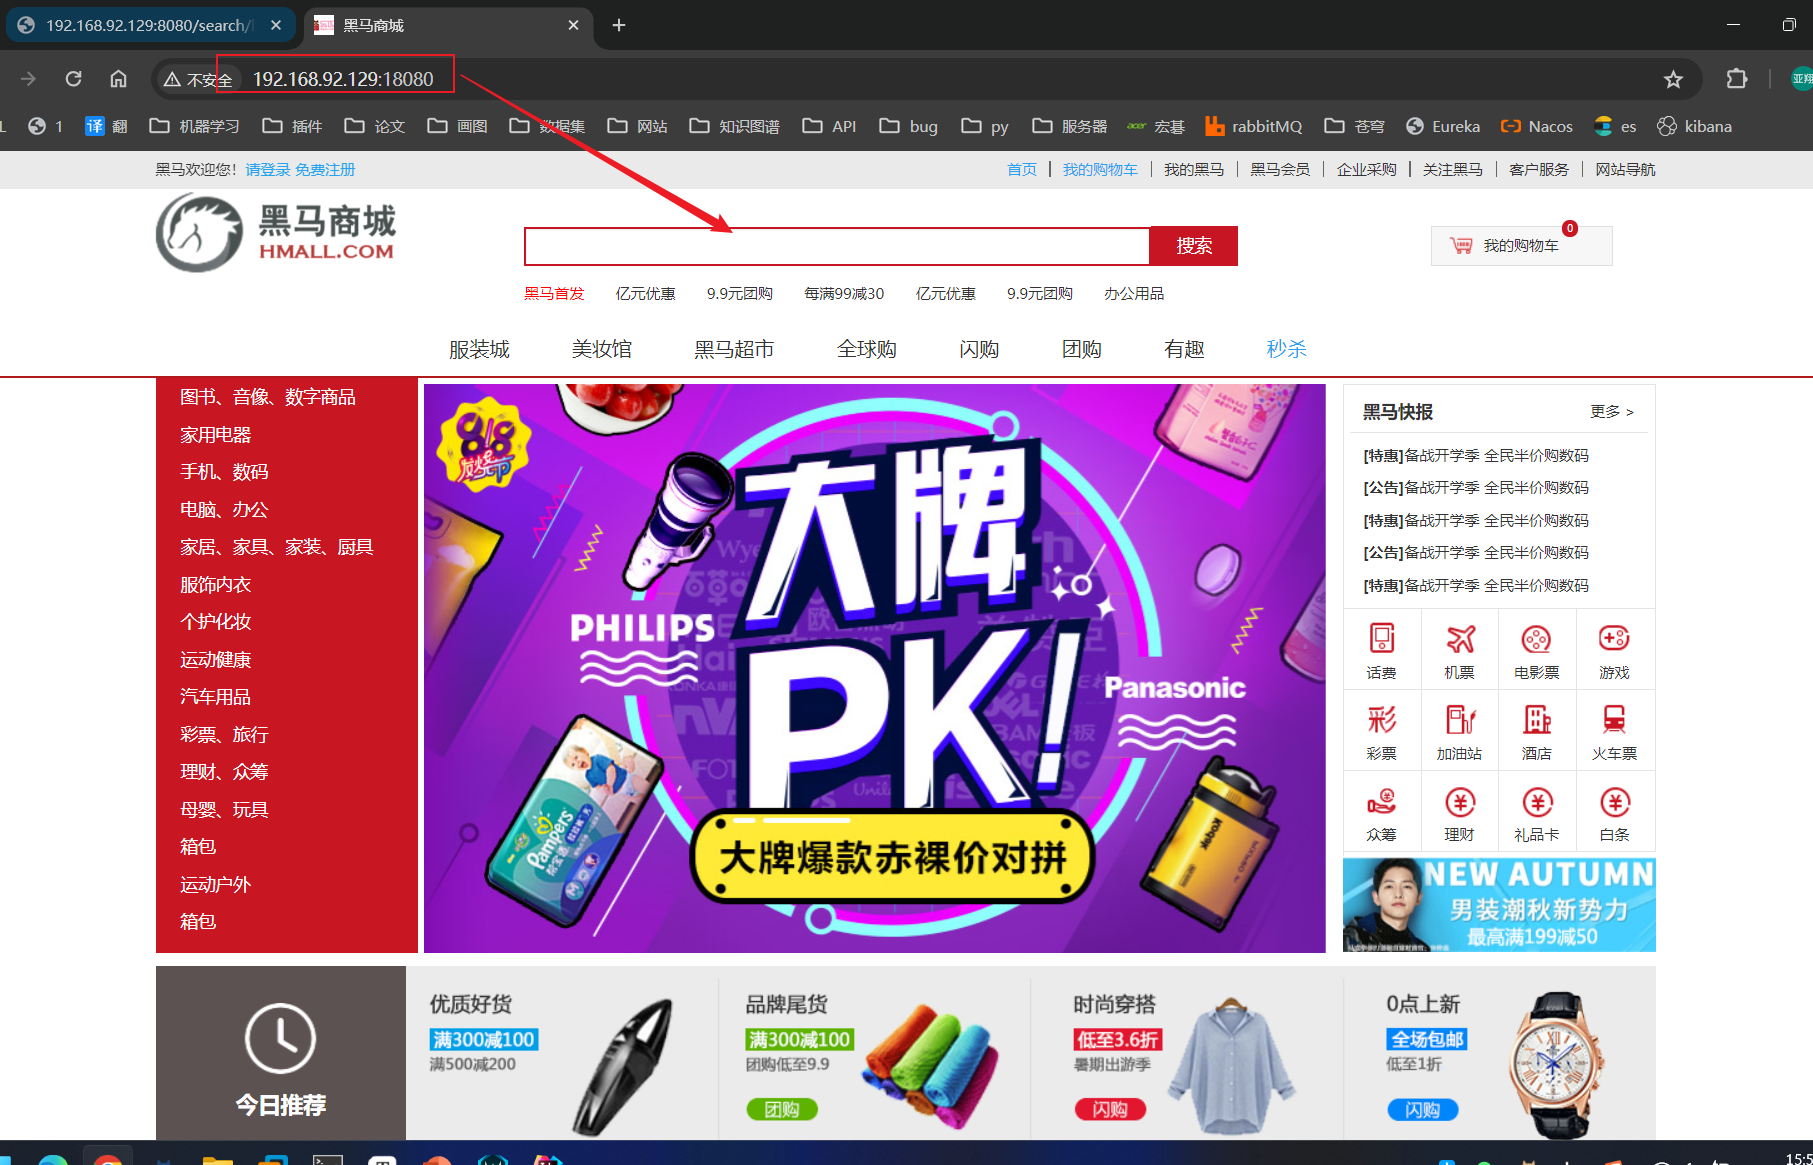Screen dimensions: 1813x1165
Task: Click the 火车票 train ticket icon
Action: [x=1614, y=720]
